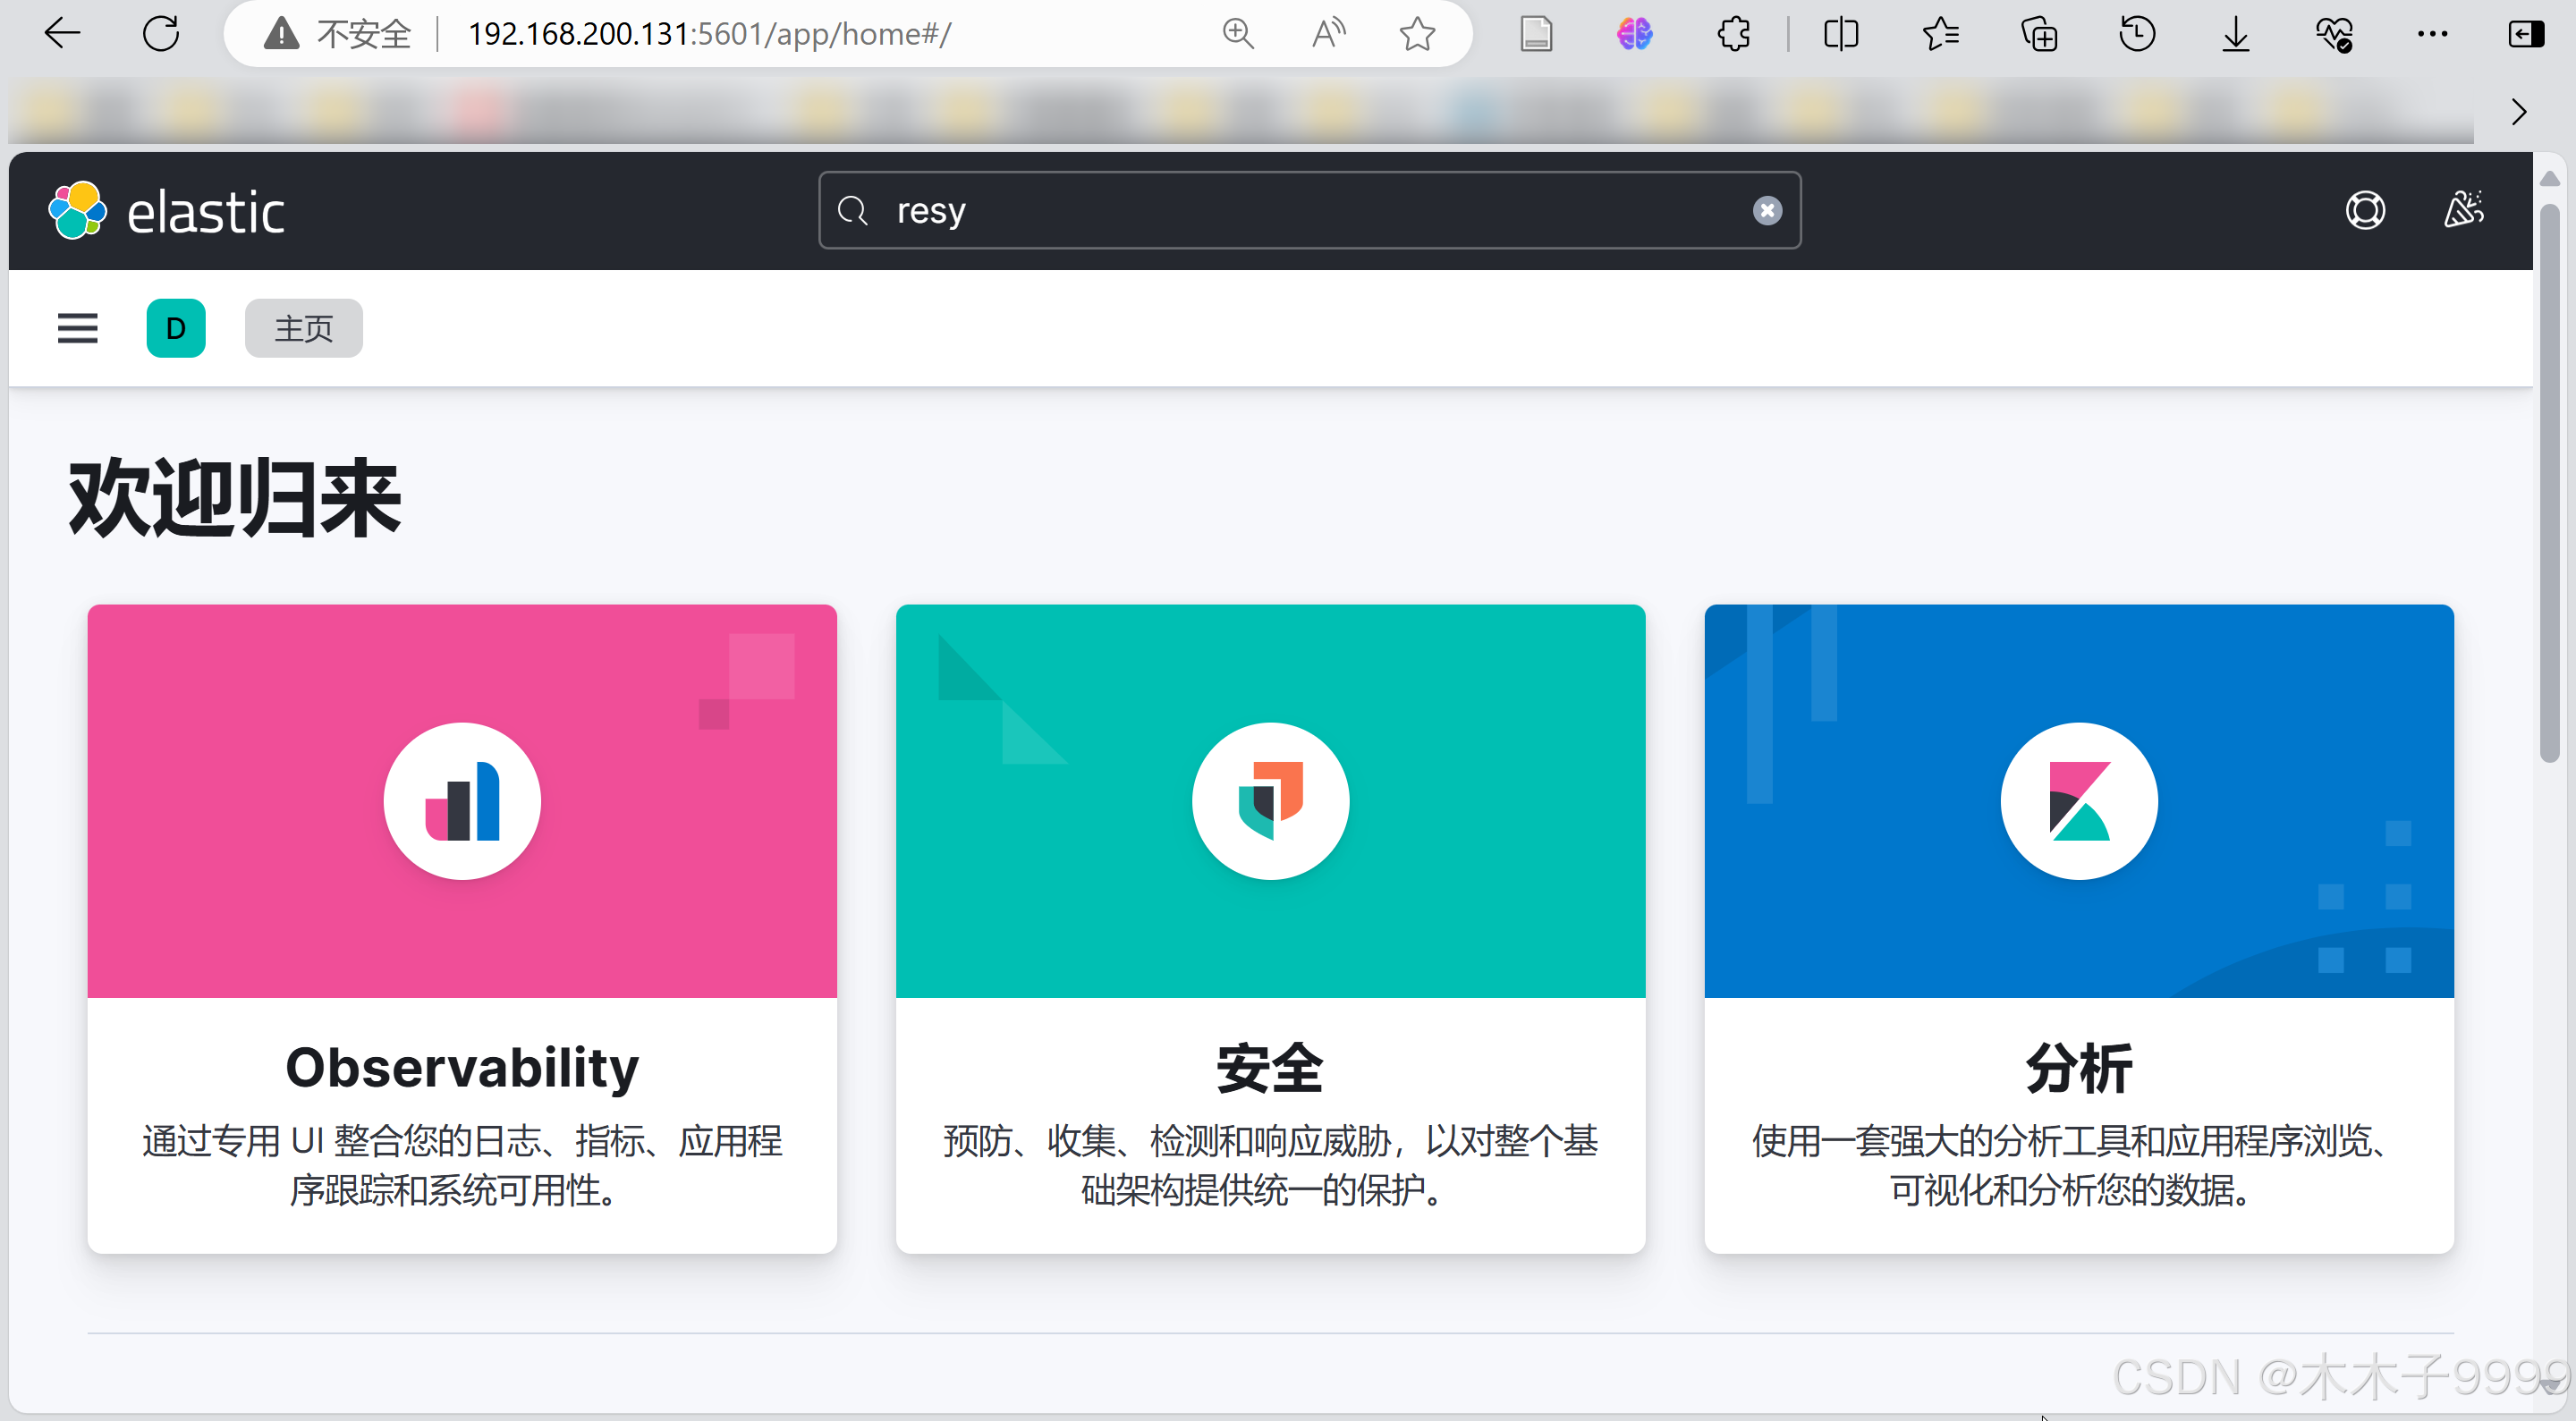Focus the Elastic search field containing resy
Screen dimensions: 2576x1421
1309,210
